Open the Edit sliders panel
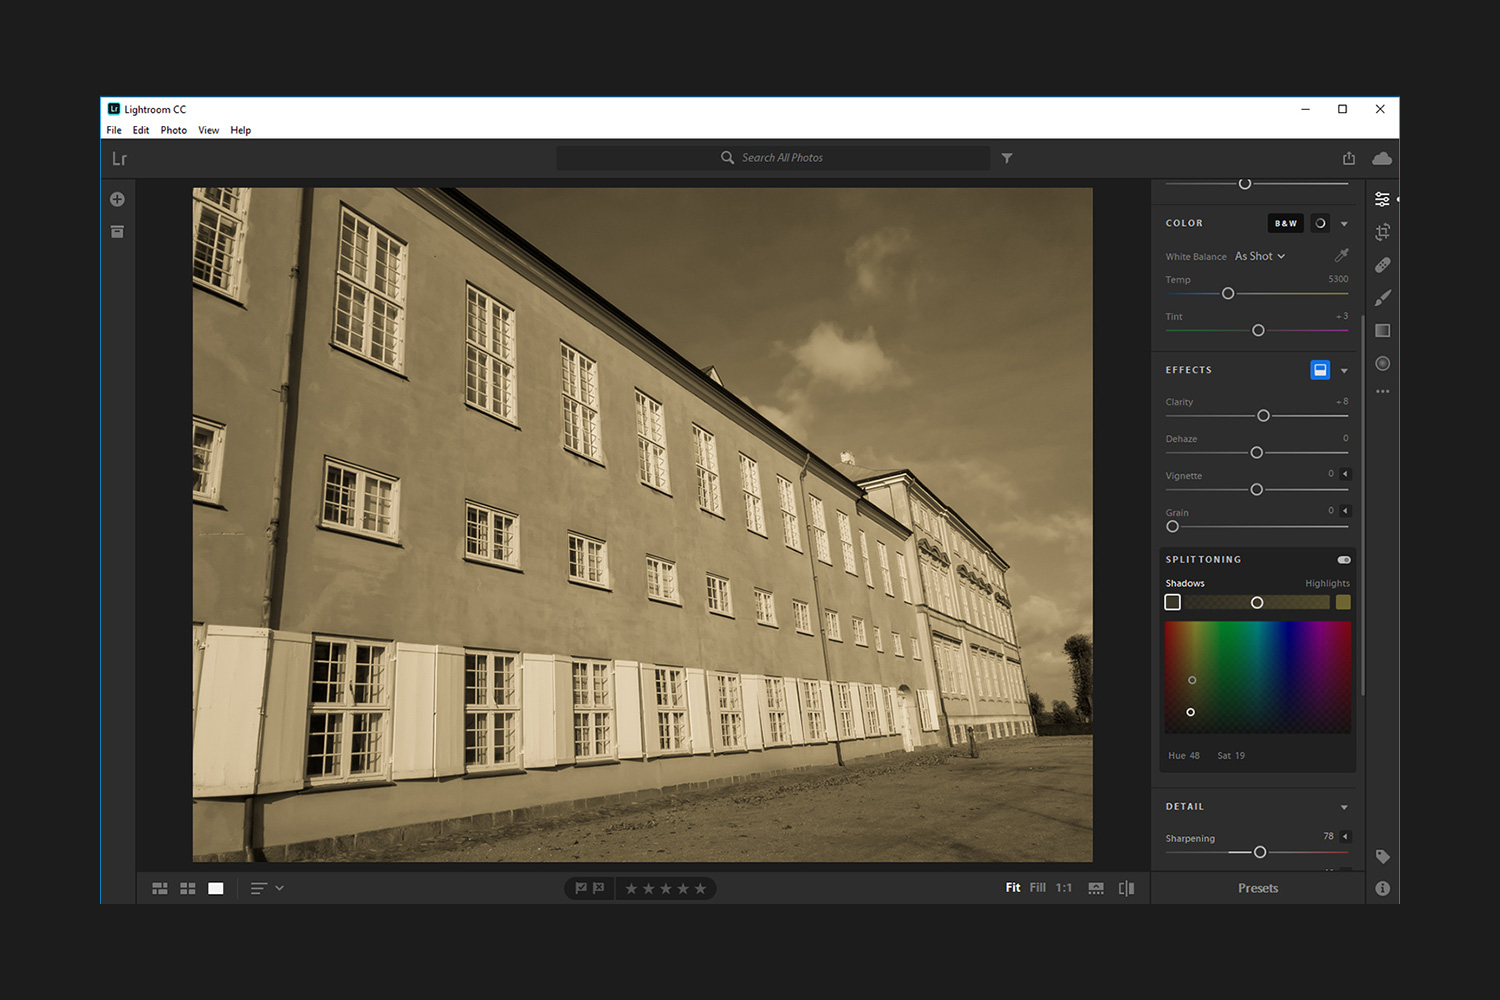Viewport: 1500px width, 1000px height. pyautogui.click(x=1382, y=198)
